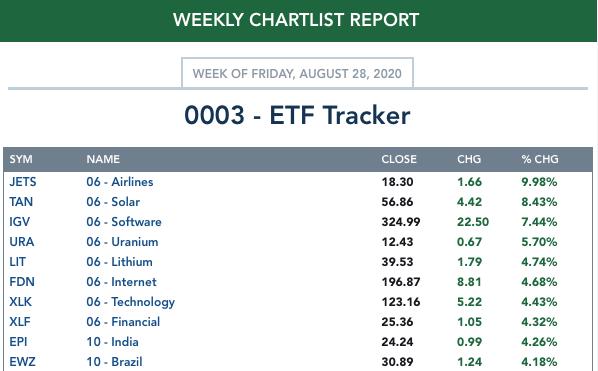Open the EPI symbol link
Image resolution: width=598 pixels, height=371 pixels.
(18, 342)
